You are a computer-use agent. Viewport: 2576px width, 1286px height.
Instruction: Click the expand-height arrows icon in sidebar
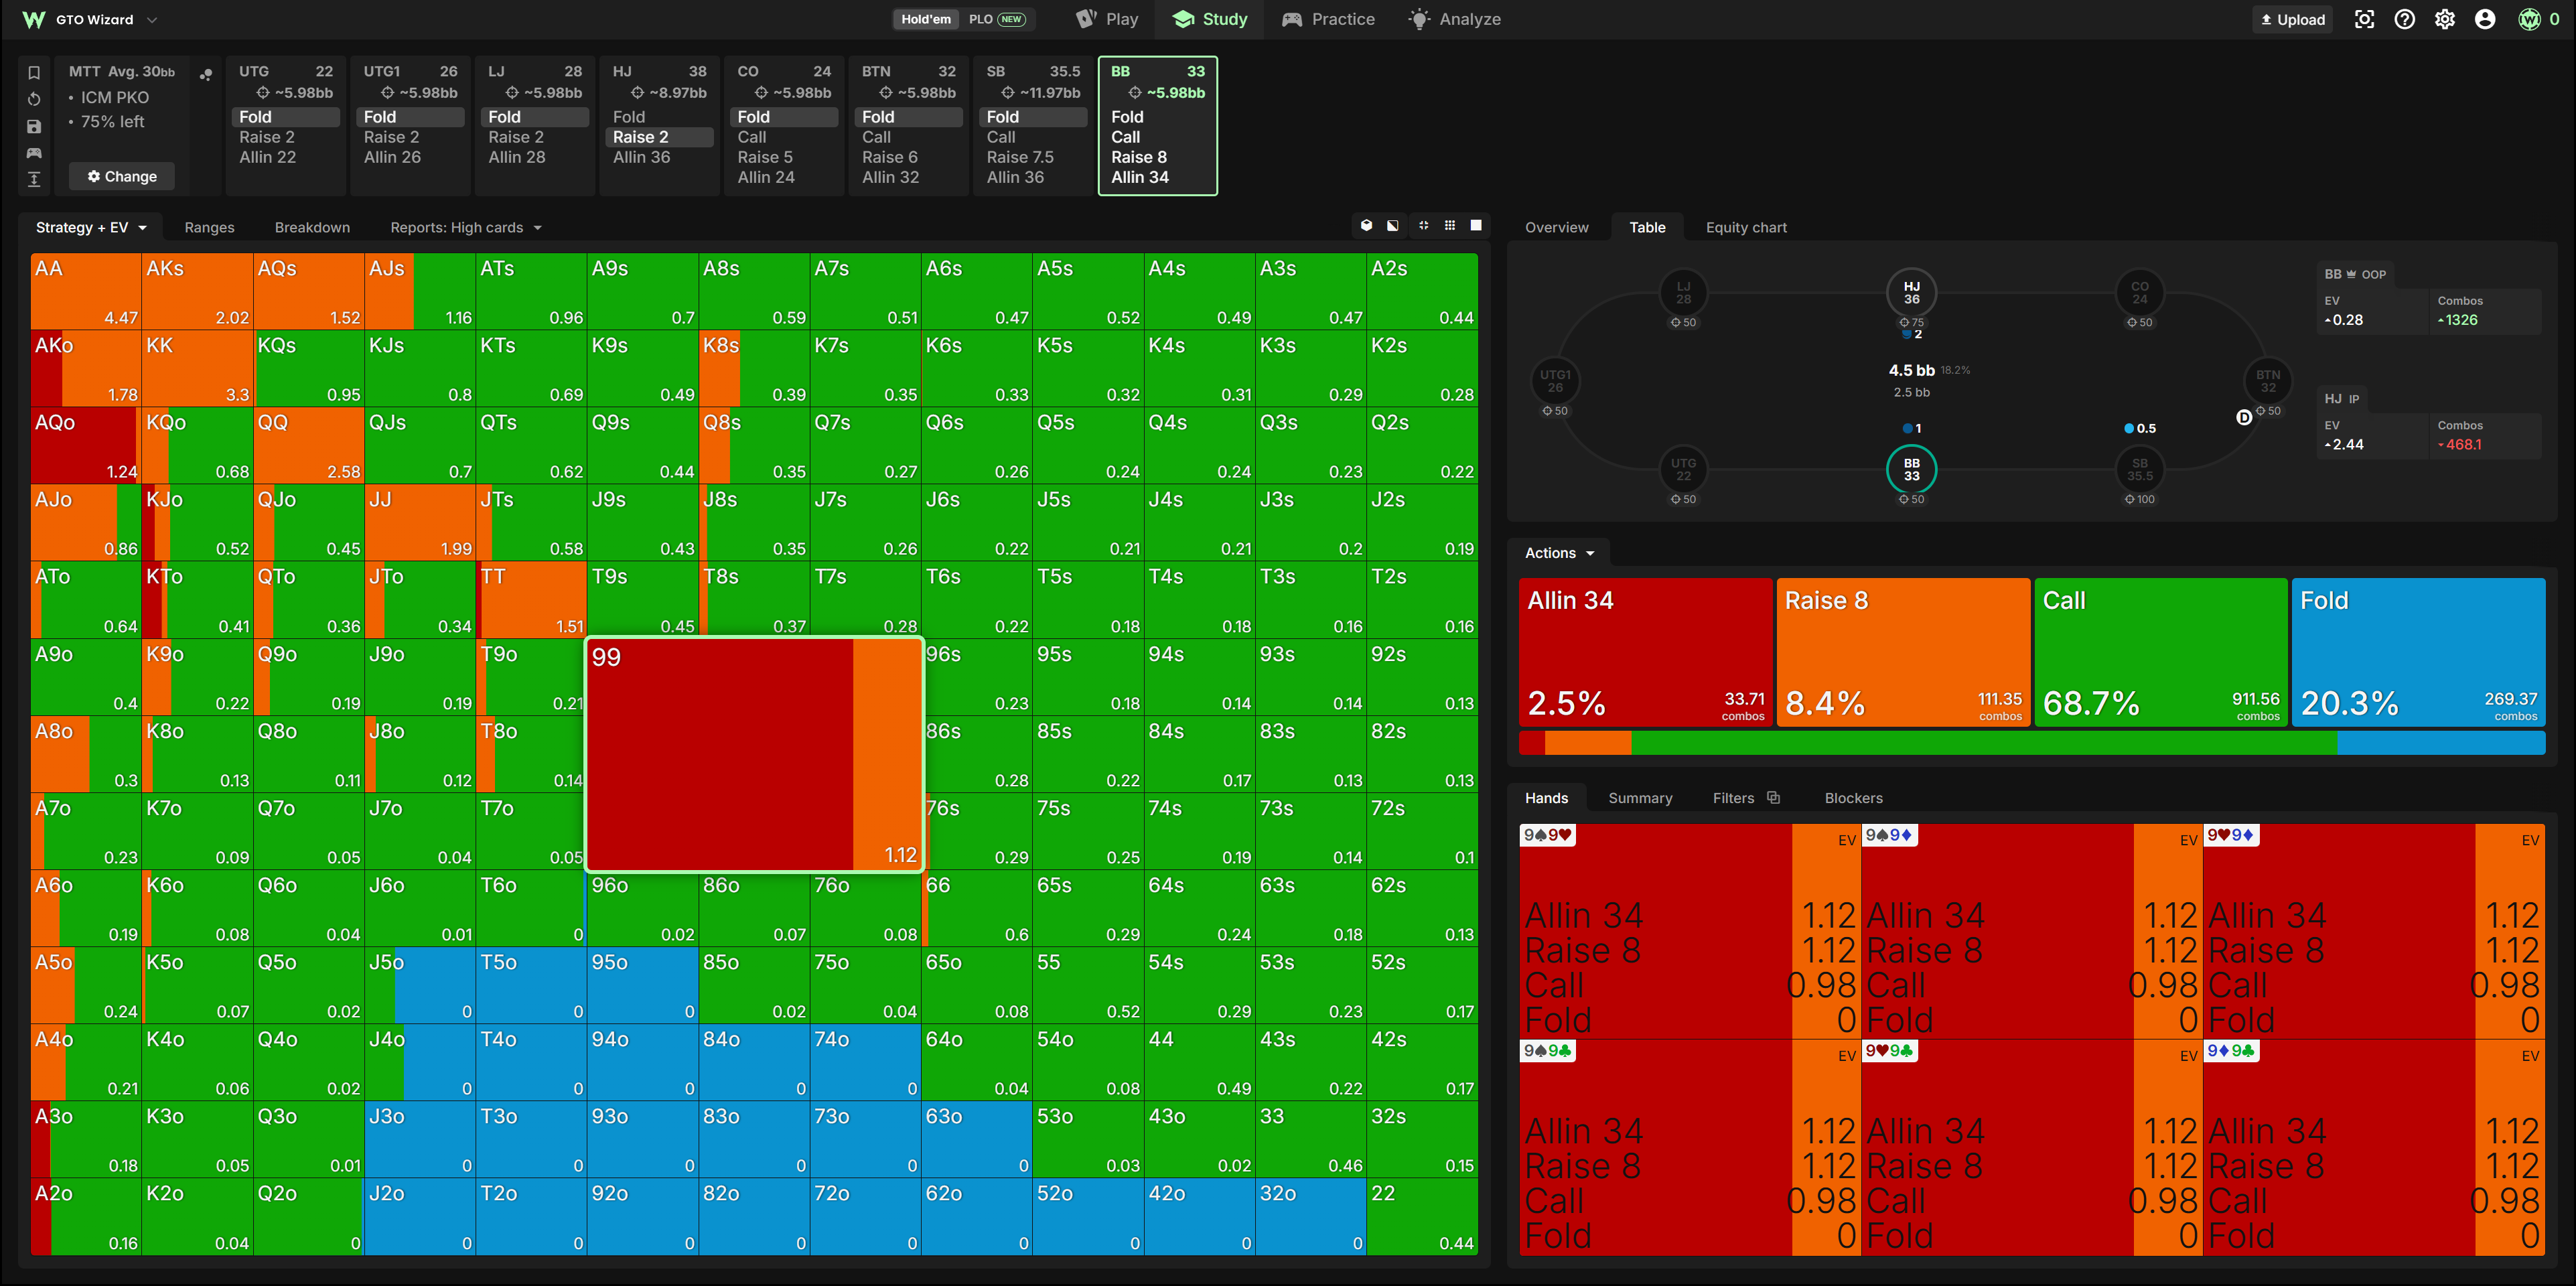pyautogui.click(x=34, y=180)
